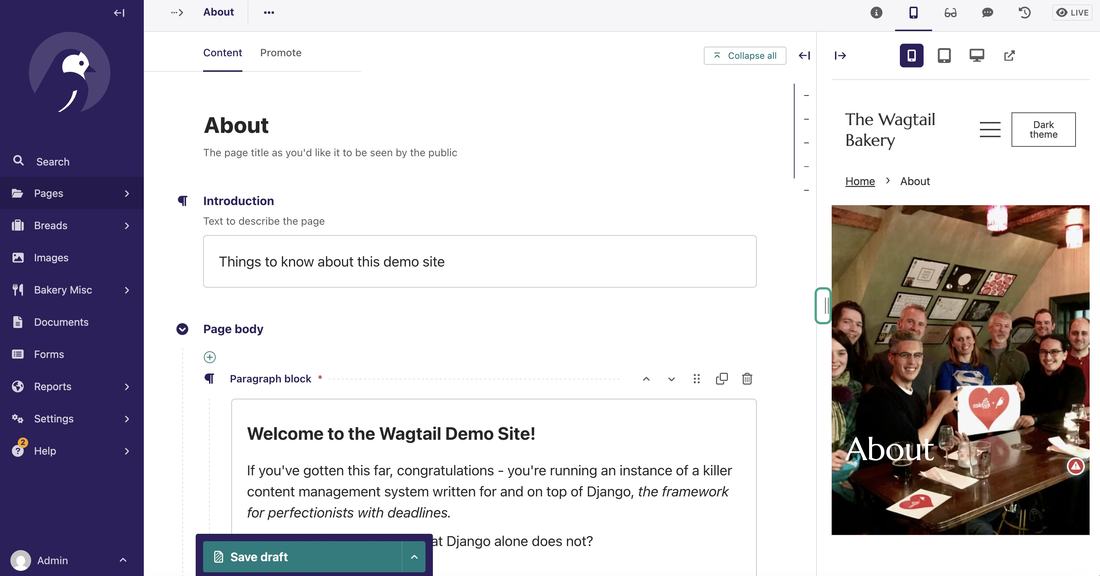Open the page history icon
Image resolution: width=1100 pixels, height=576 pixels.
point(1025,13)
